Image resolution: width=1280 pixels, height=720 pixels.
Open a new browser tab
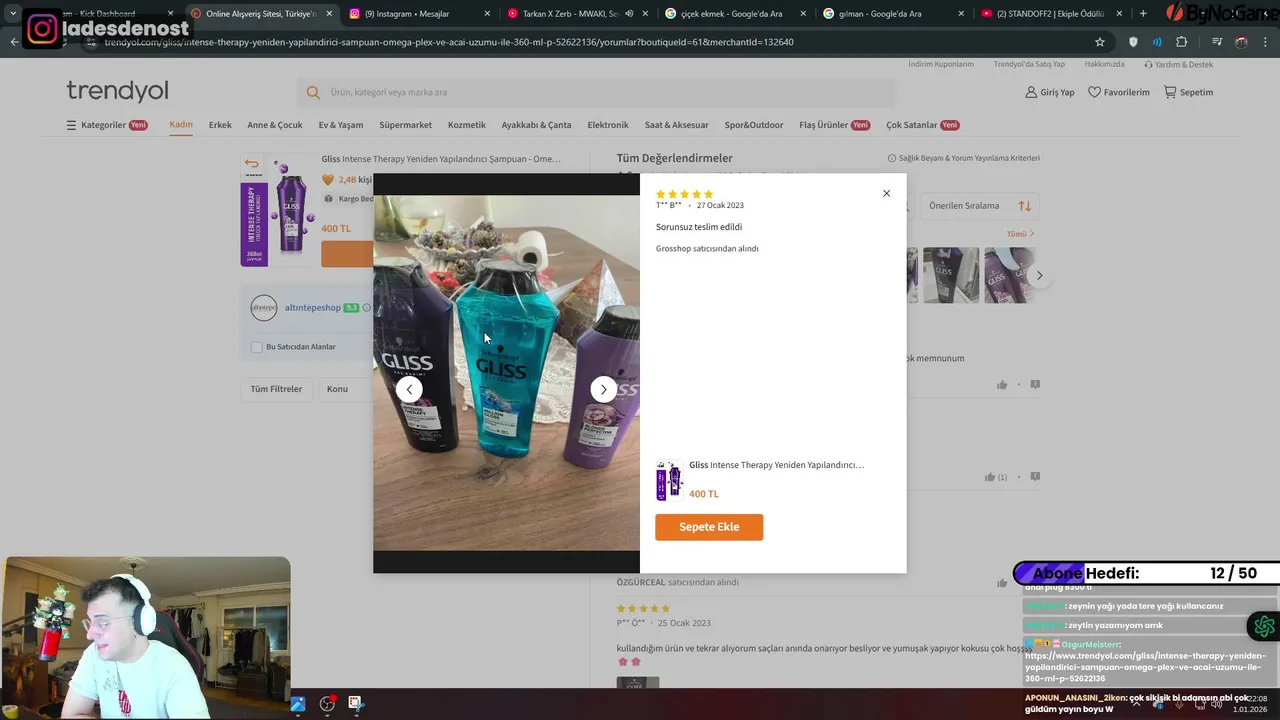tap(1143, 14)
